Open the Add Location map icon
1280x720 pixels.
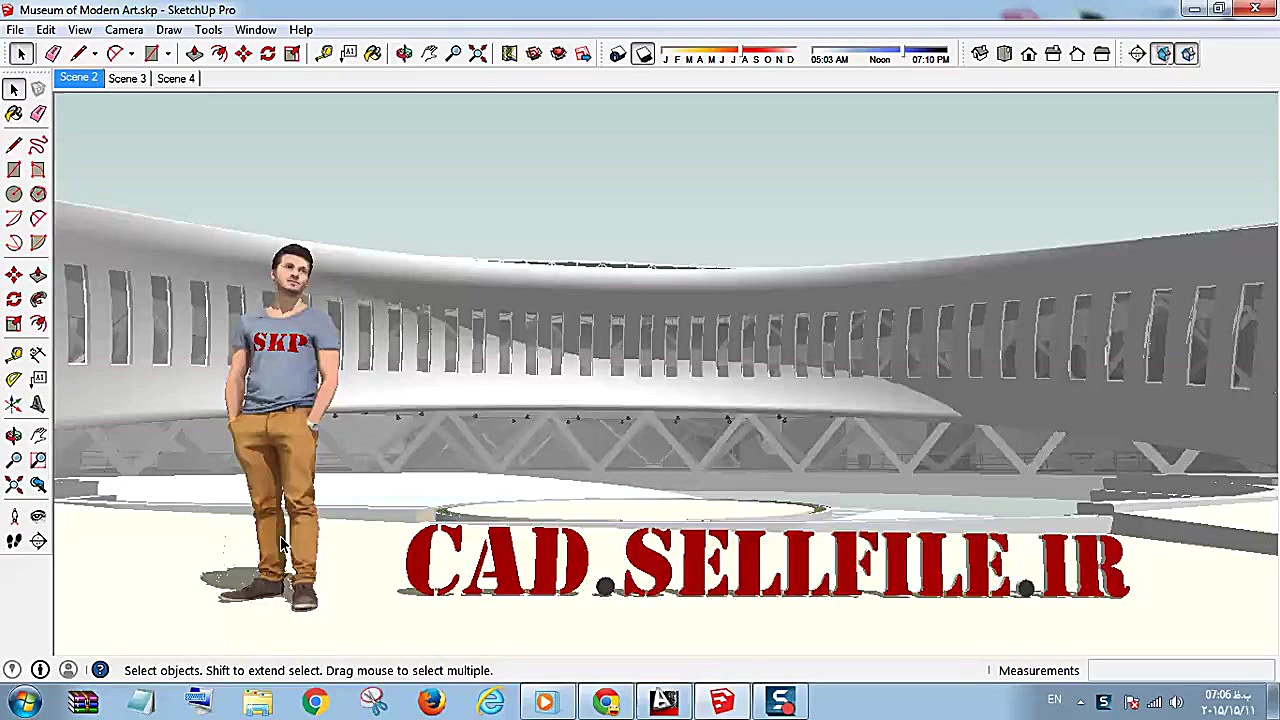point(509,54)
